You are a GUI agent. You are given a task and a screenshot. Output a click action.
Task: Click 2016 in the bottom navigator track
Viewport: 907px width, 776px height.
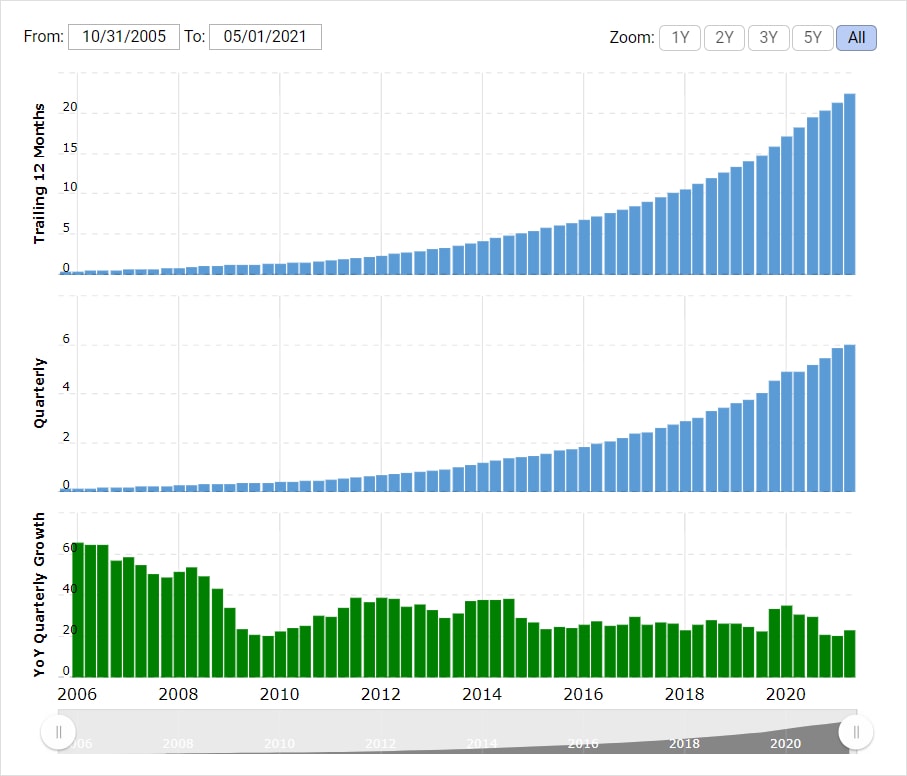(x=583, y=744)
